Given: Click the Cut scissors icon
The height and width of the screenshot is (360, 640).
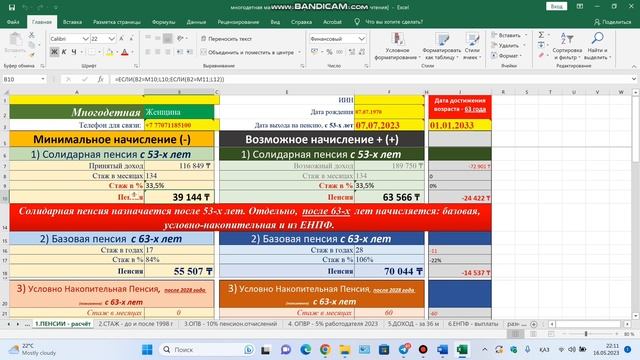Looking at the screenshot, I should coord(31,36).
